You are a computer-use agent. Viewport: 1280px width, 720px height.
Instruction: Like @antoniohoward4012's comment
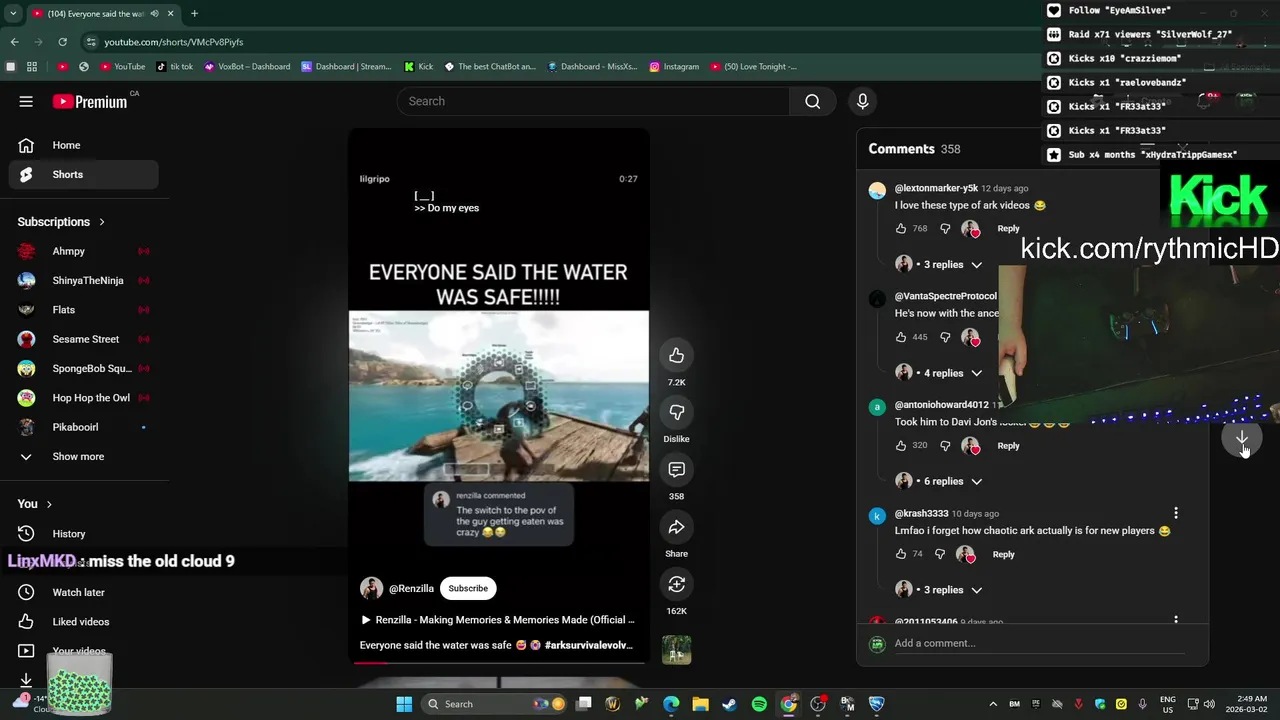pyautogui.click(x=901, y=445)
